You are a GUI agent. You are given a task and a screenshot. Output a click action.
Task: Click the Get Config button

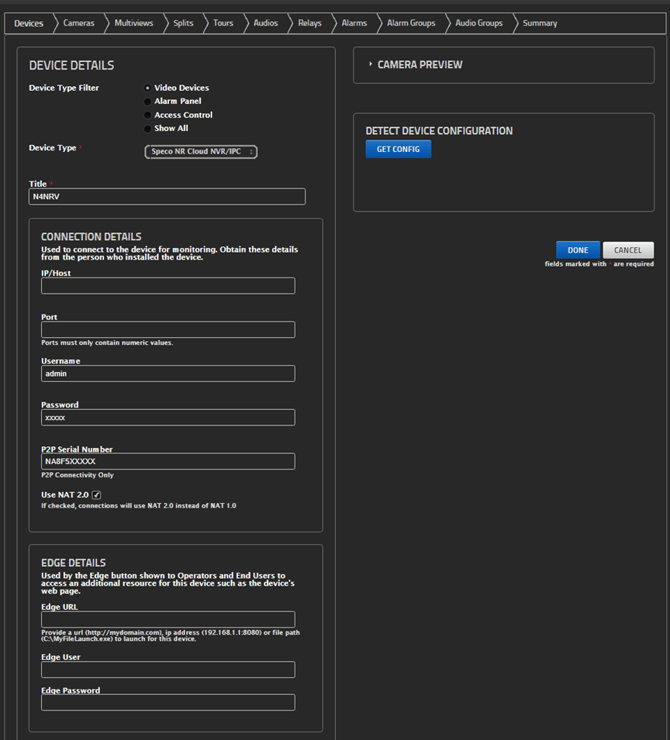click(398, 149)
